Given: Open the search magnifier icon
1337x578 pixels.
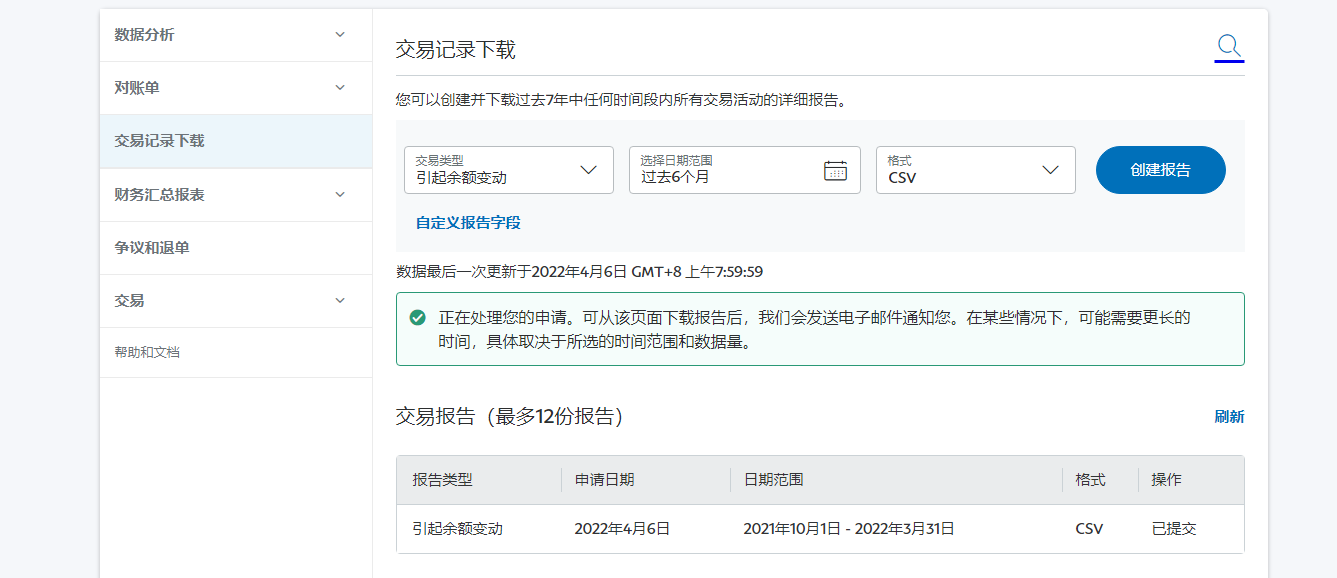Looking at the screenshot, I should 1228,45.
